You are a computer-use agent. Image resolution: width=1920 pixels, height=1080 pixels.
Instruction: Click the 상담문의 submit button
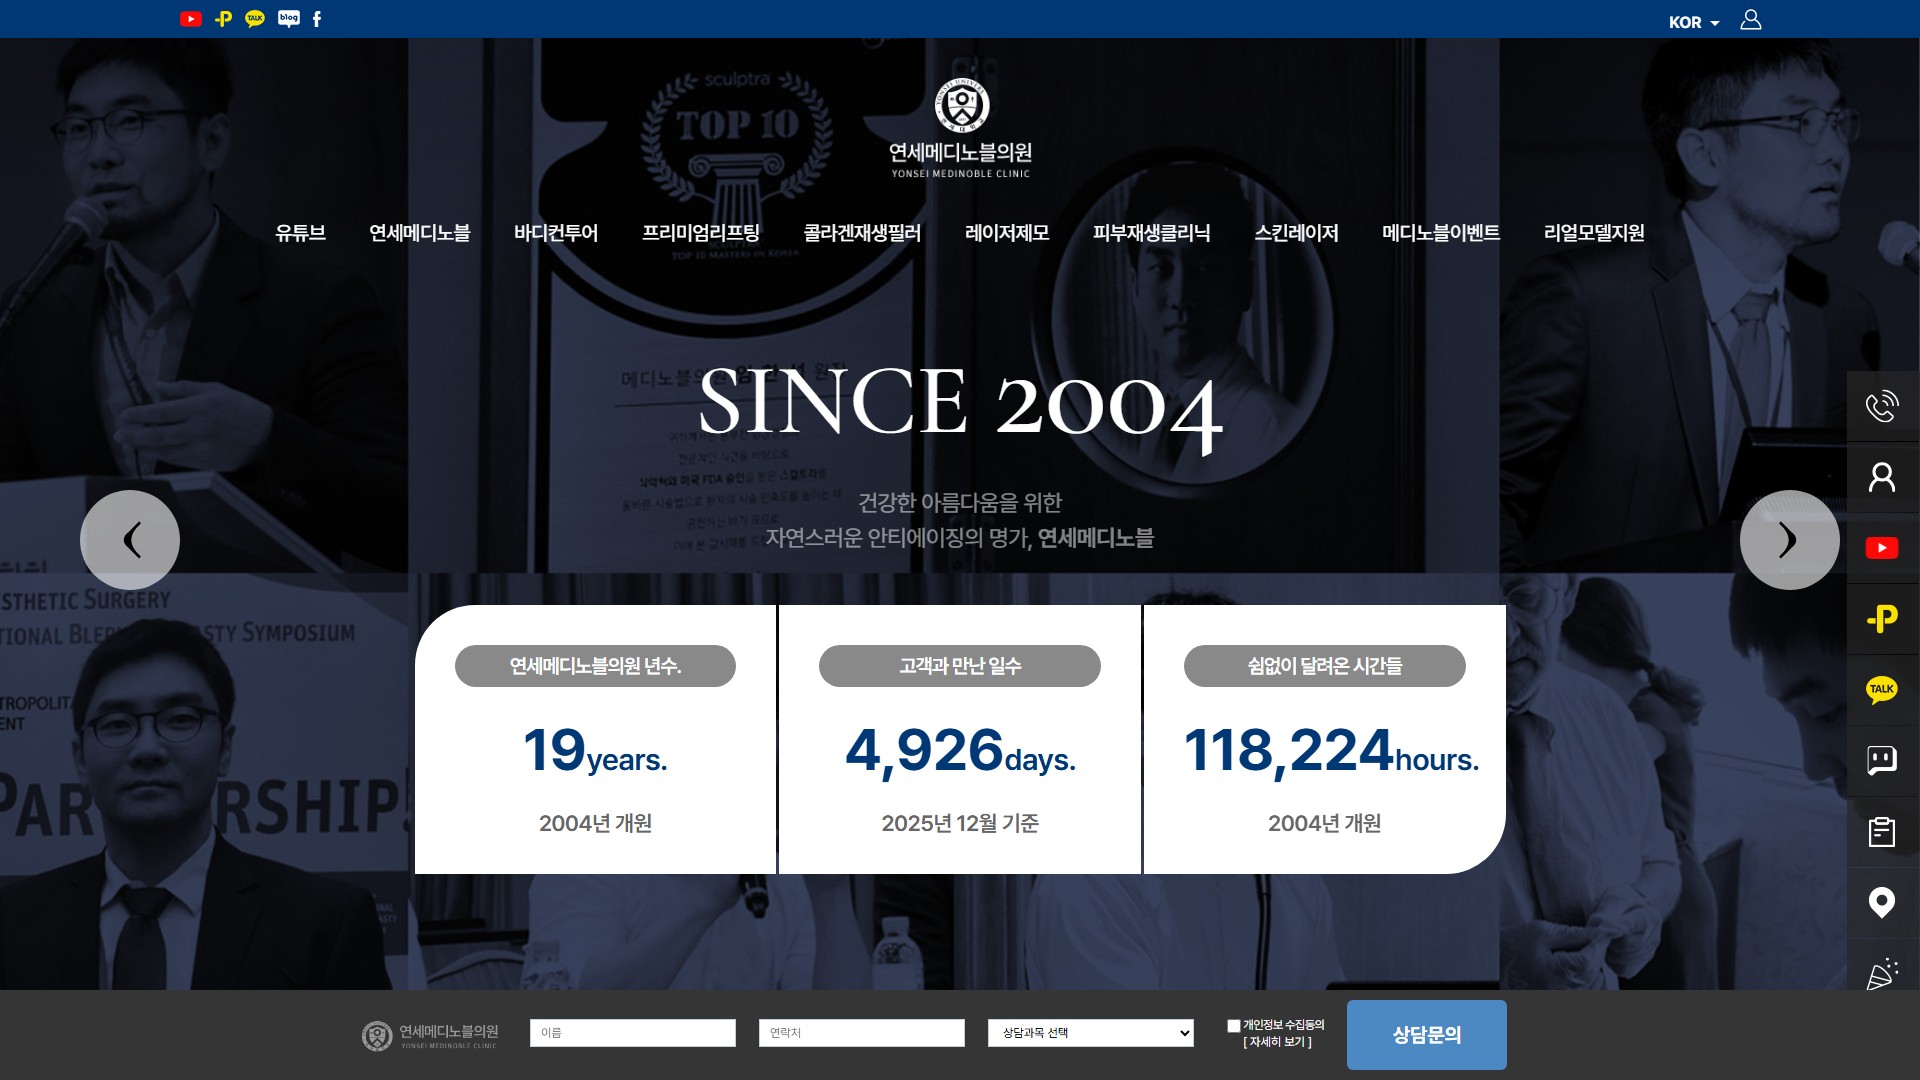pos(1427,1035)
